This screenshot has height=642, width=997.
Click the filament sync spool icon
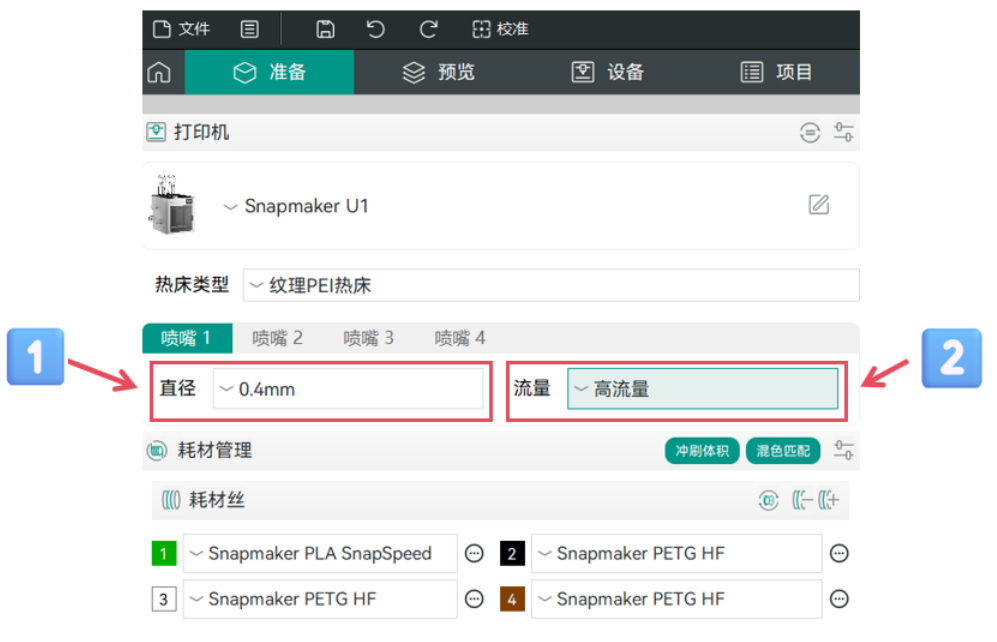click(x=769, y=501)
